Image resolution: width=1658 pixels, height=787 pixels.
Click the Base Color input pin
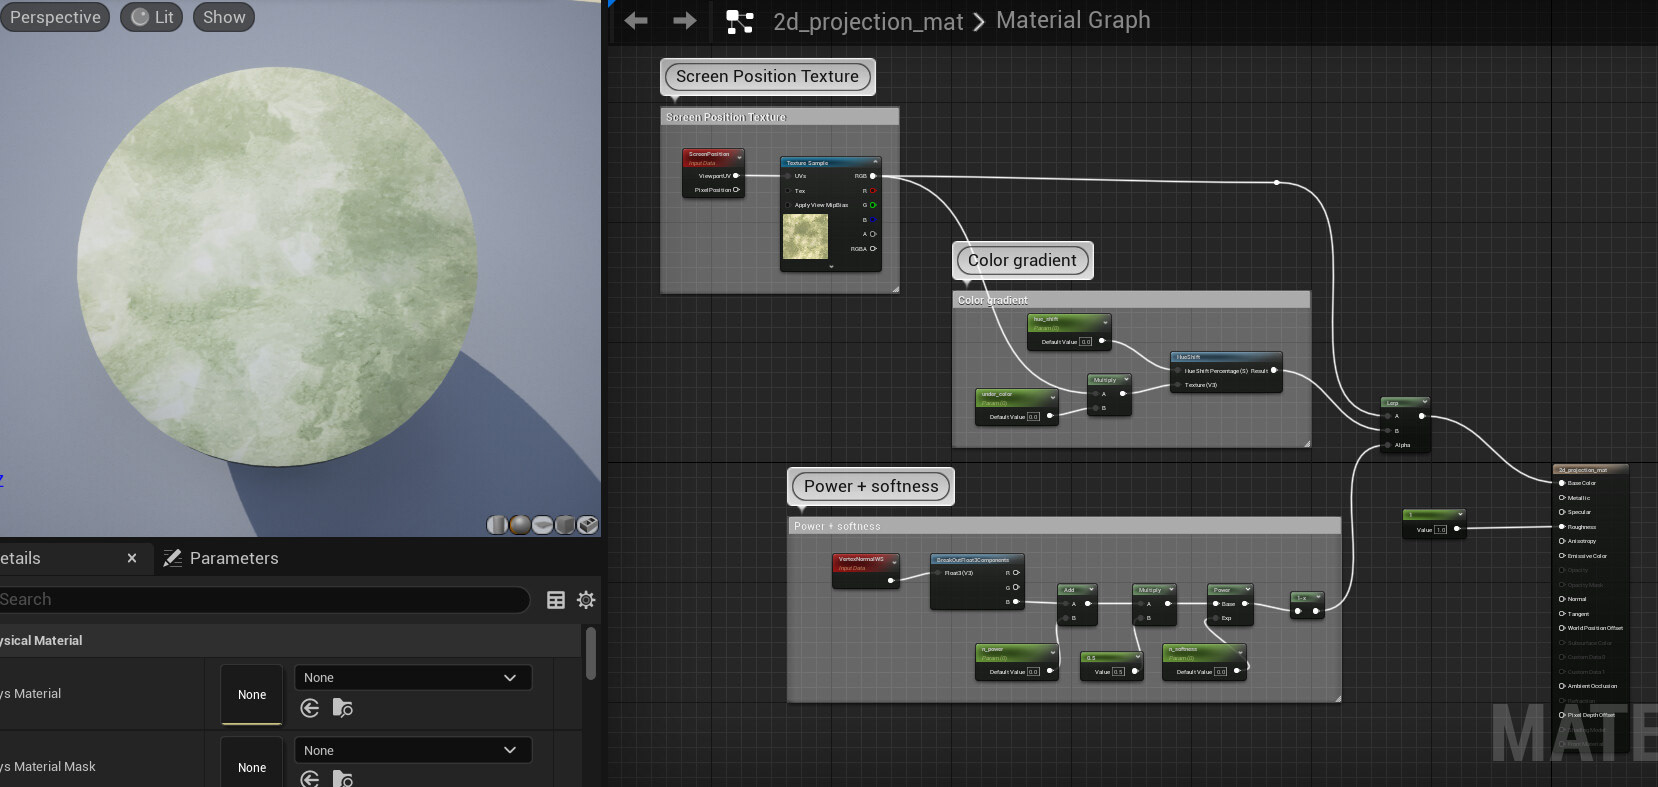tap(1562, 483)
